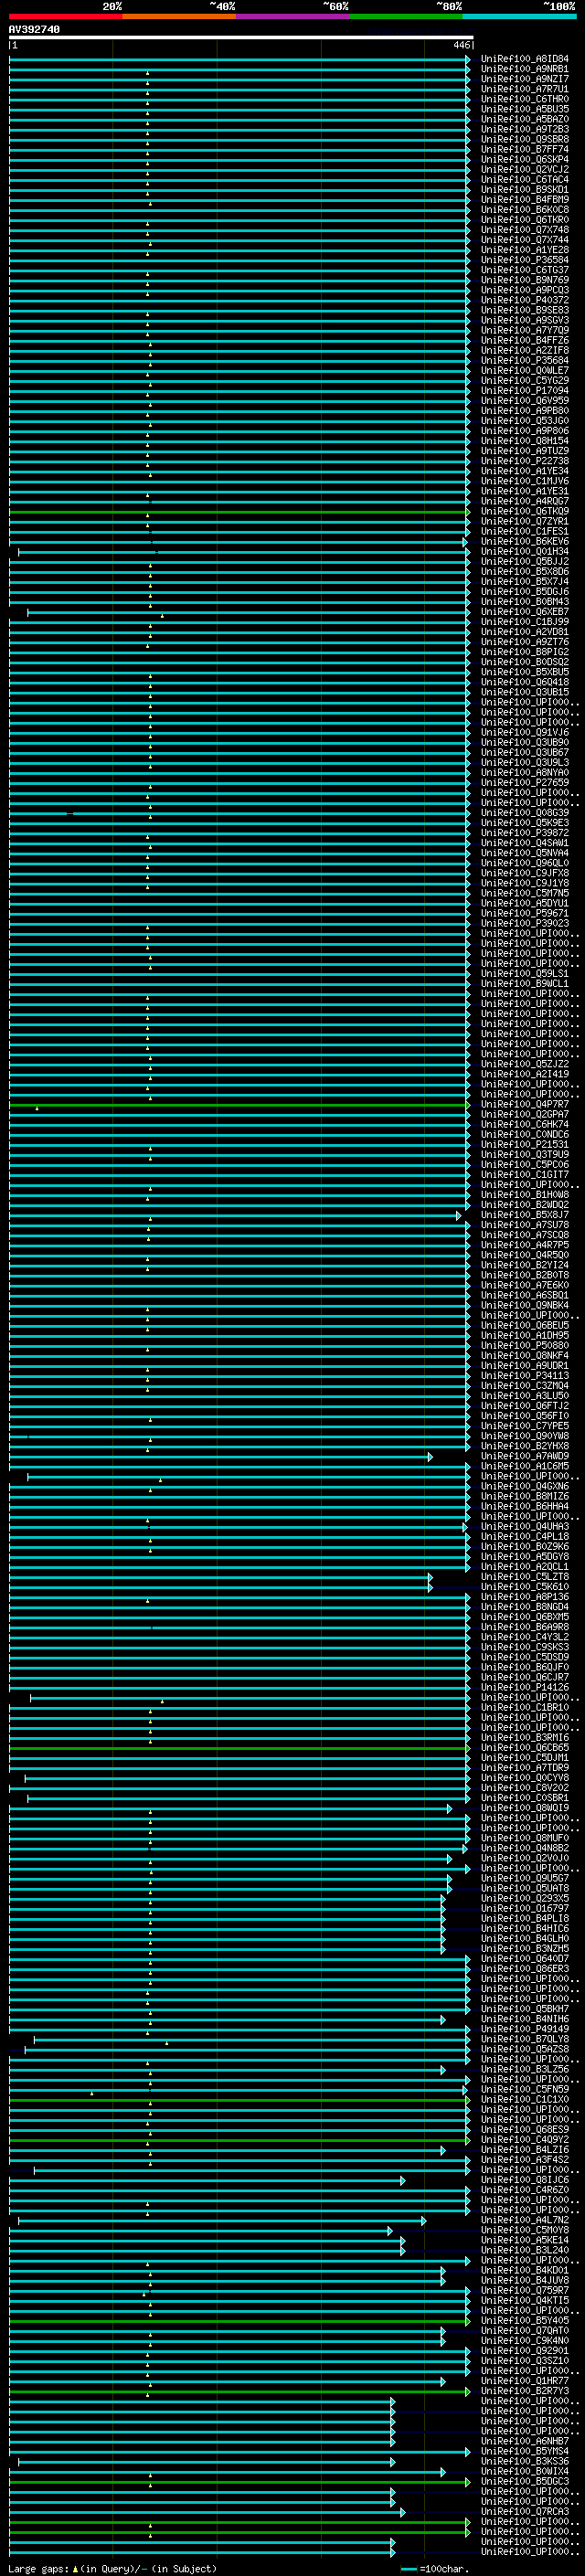Click hit label UniRef100_Q6TKQ9
Image resolution: width=585 pixels, height=2576 pixels.
524,511
